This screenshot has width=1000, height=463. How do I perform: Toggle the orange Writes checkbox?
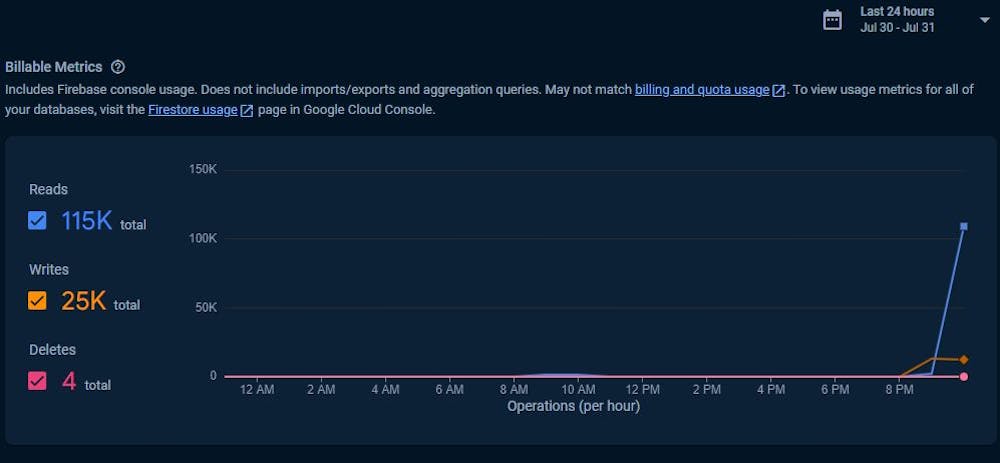click(x=37, y=301)
